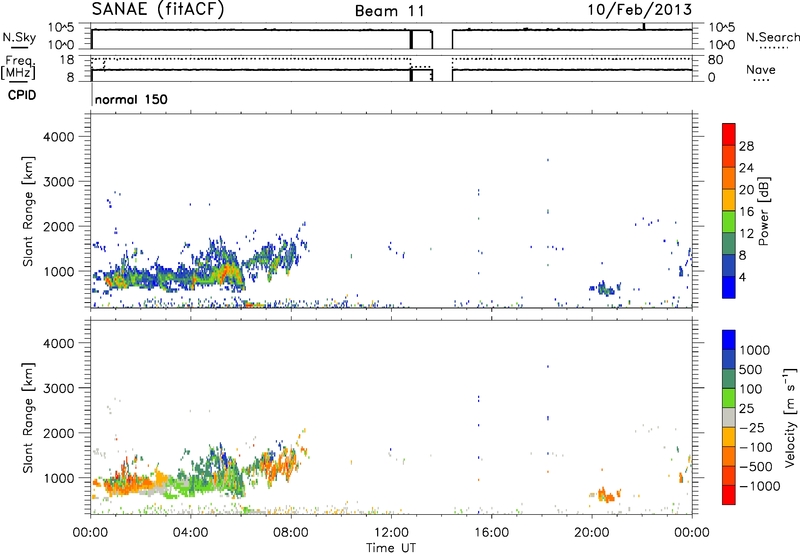Click the '20:00' time axis label

point(592,533)
